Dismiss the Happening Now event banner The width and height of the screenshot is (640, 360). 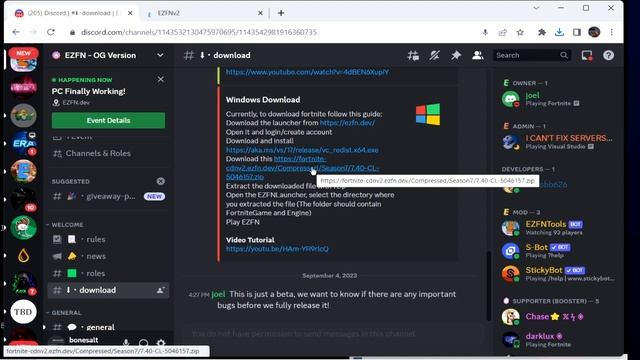161,79
